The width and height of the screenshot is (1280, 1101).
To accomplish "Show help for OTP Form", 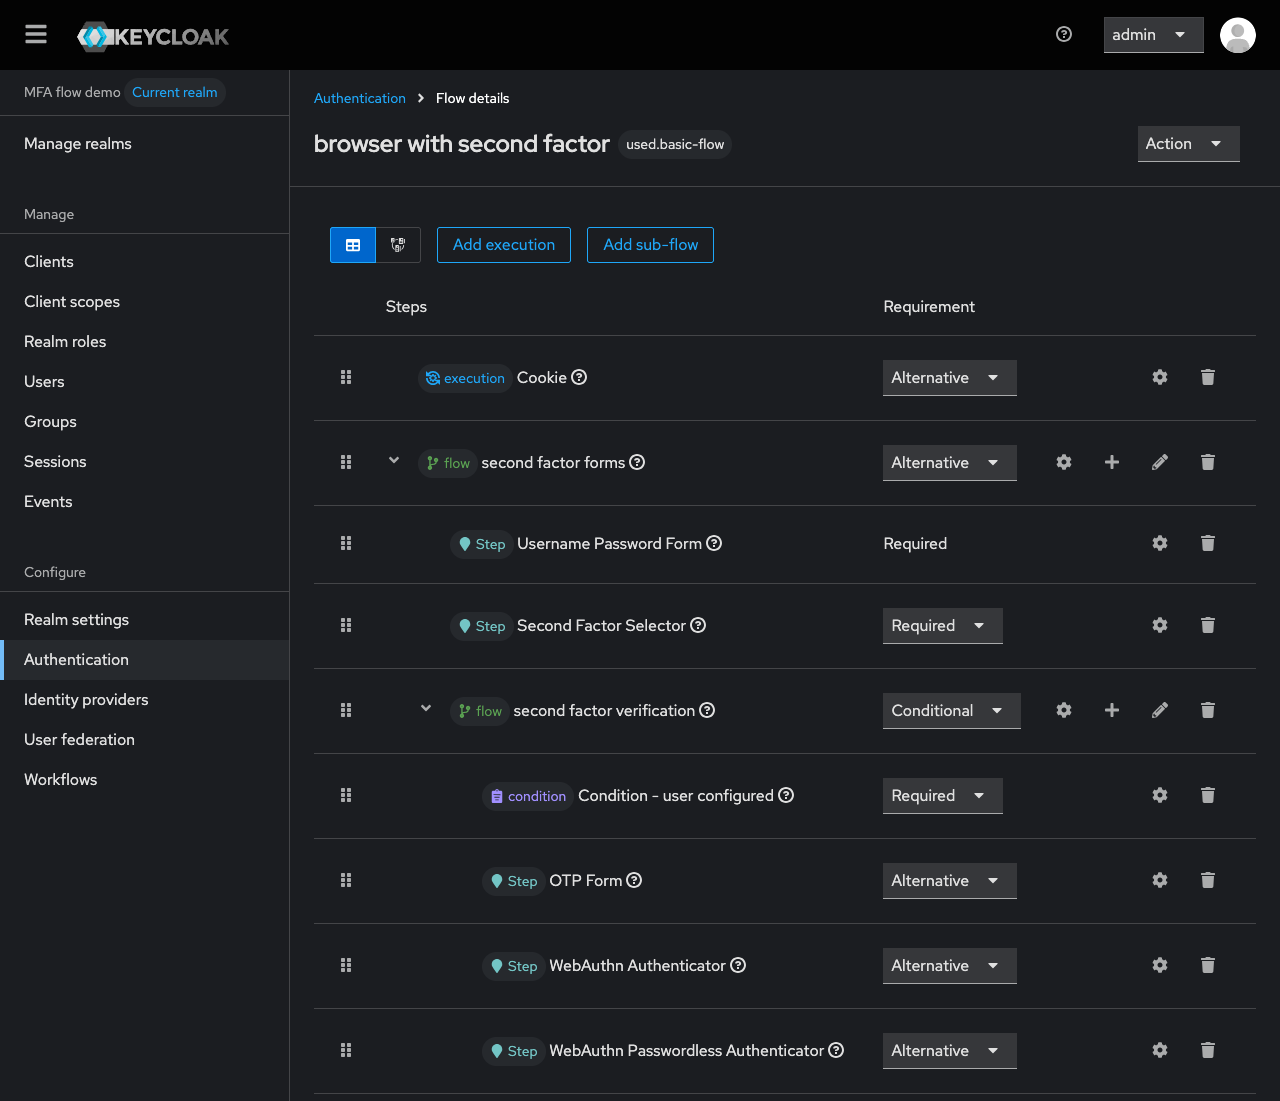I will [x=634, y=880].
